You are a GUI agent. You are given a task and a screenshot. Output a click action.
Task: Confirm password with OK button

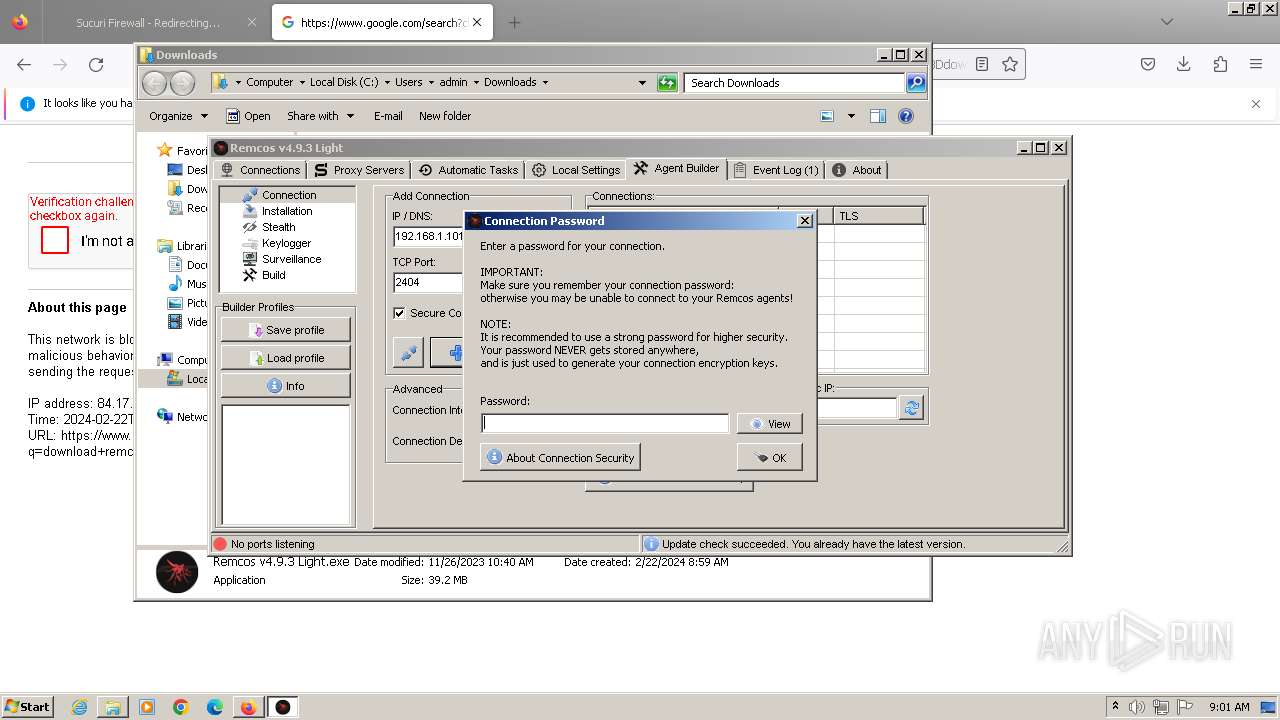(x=769, y=458)
